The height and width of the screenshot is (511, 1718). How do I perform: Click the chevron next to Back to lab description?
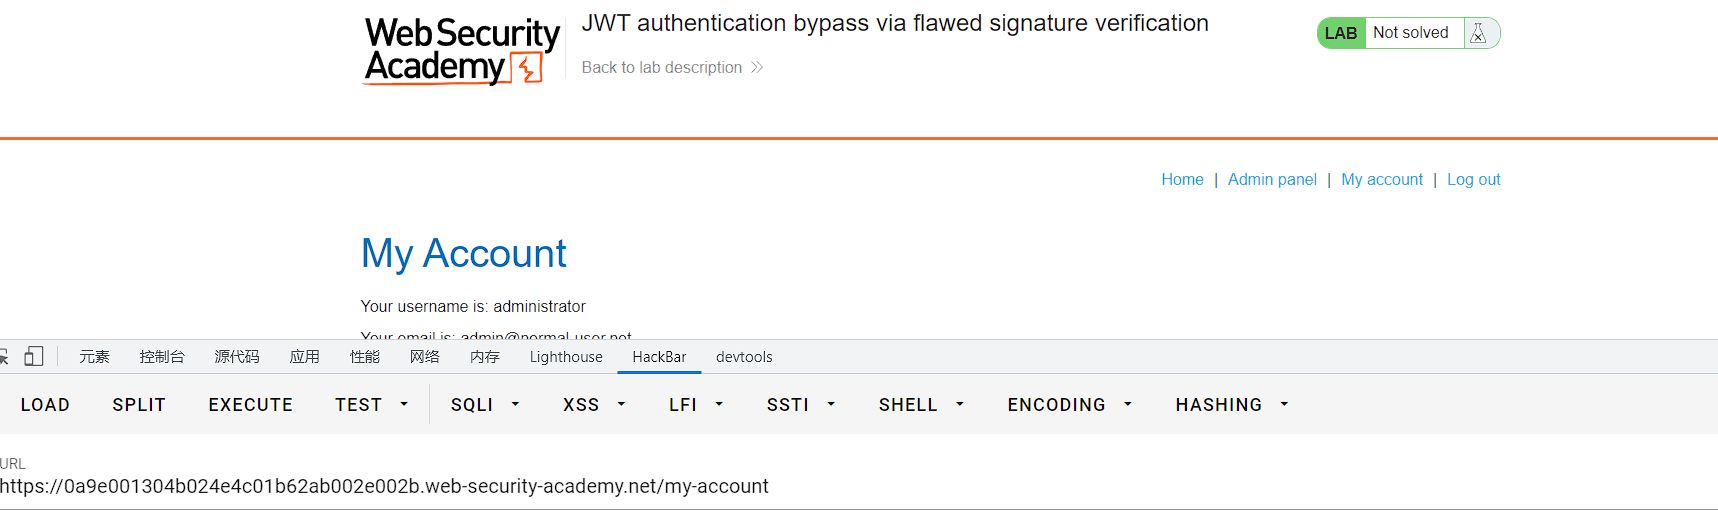(757, 67)
